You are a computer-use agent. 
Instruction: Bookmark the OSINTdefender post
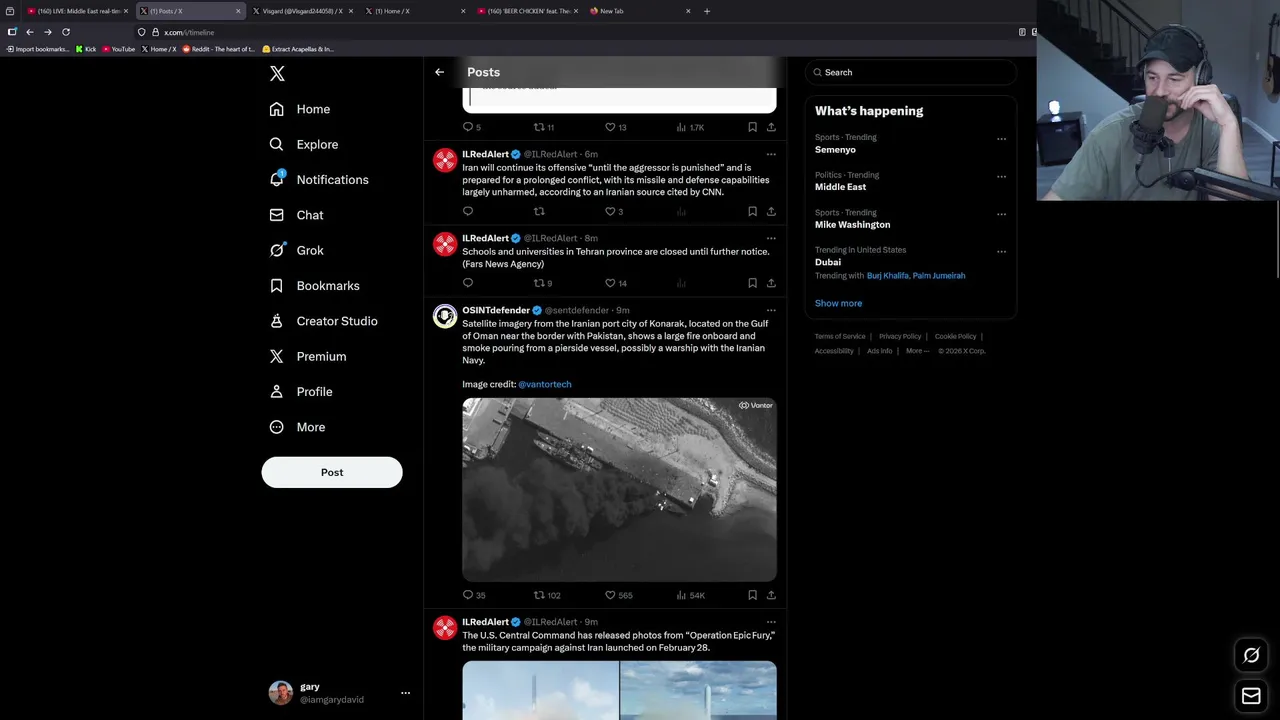[x=752, y=595]
